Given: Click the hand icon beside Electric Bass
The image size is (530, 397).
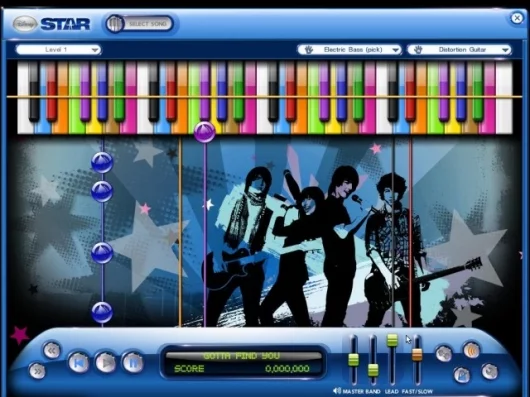Looking at the screenshot, I should 309,50.
